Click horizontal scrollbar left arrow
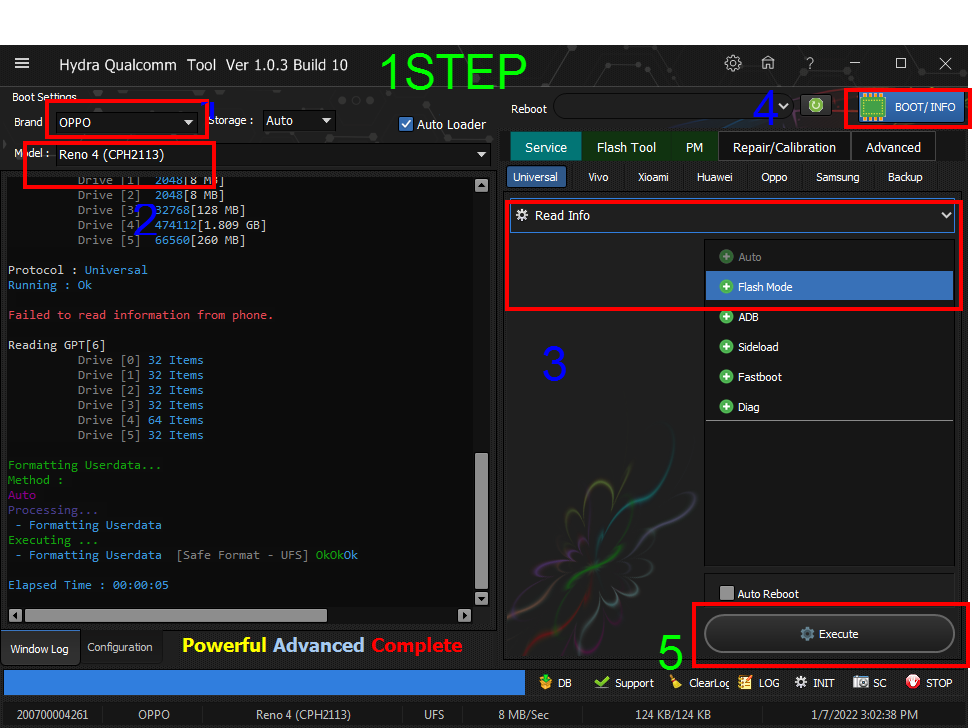Viewport: 972px width, 728px height. coord(15,615)
